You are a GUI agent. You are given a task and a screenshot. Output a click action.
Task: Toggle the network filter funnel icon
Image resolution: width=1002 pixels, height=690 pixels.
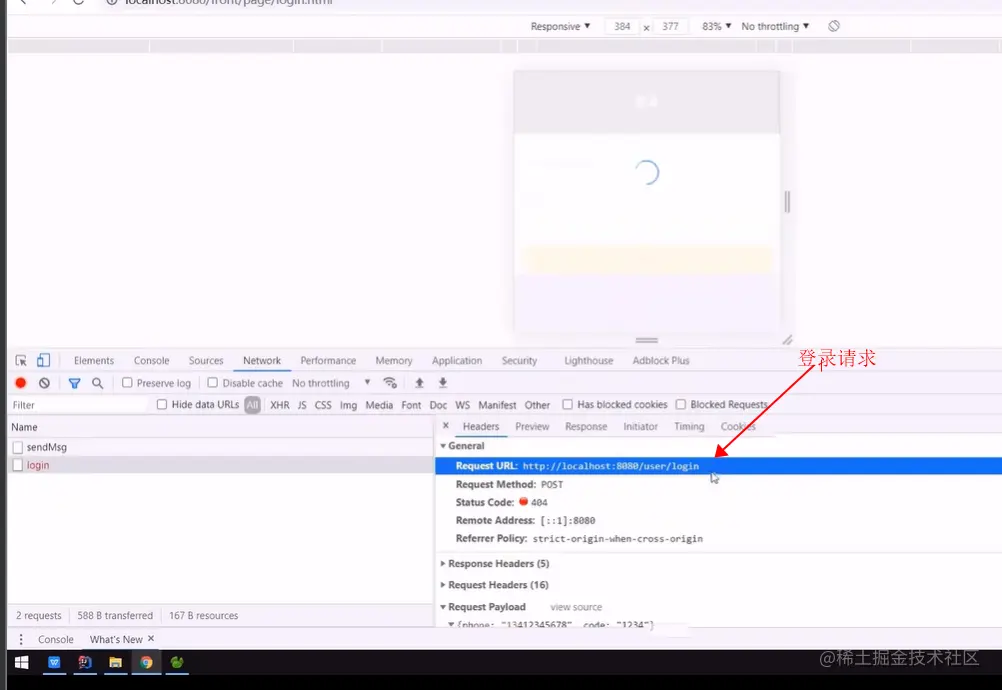74,383
